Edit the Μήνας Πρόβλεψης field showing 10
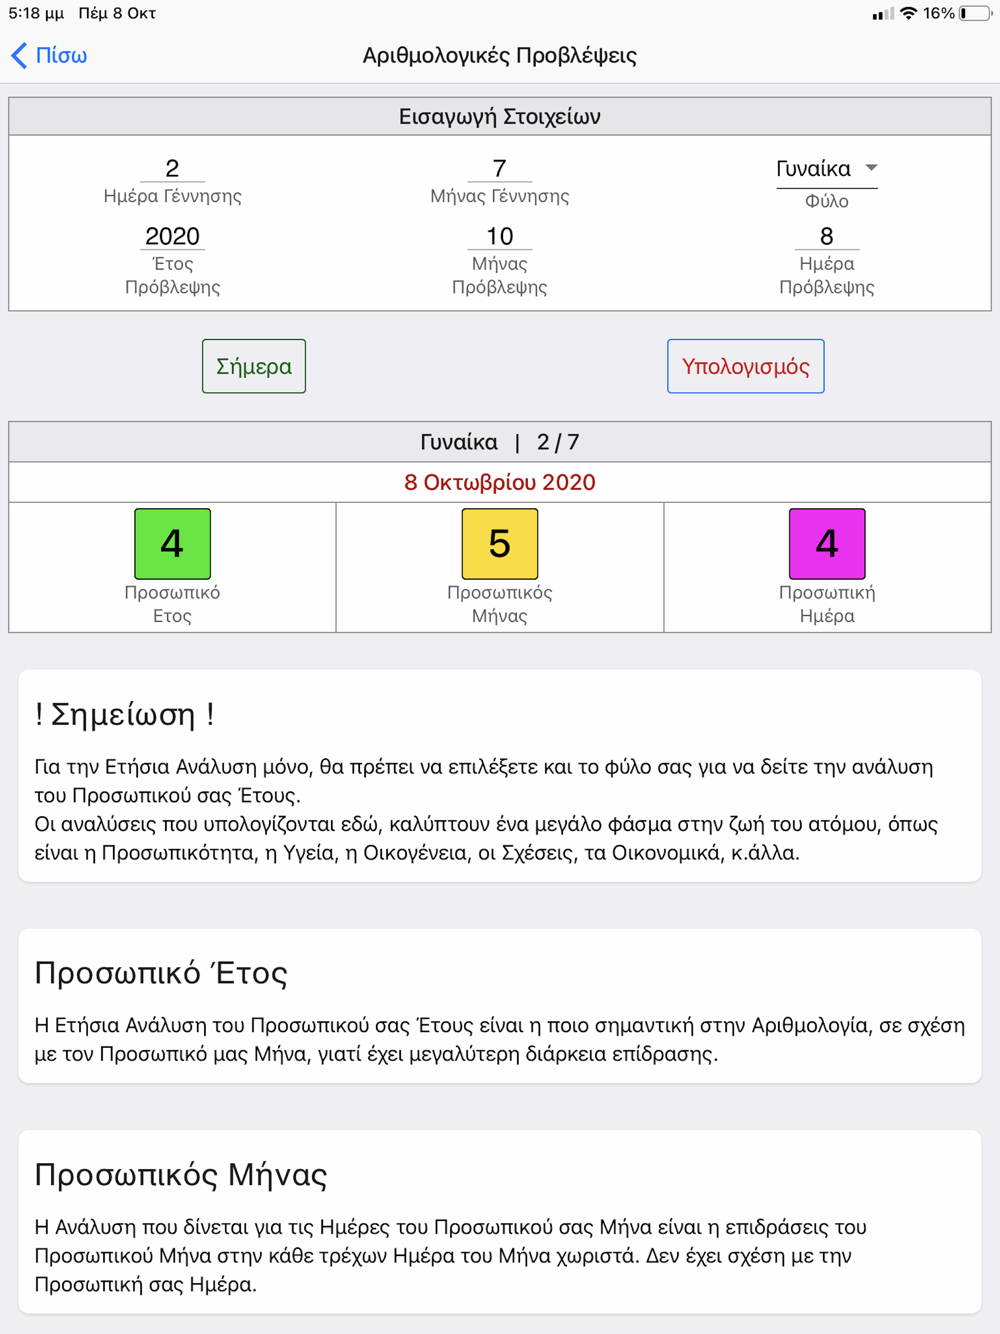The height and width of the screenshot is (1334, 1000). point(500,236)
